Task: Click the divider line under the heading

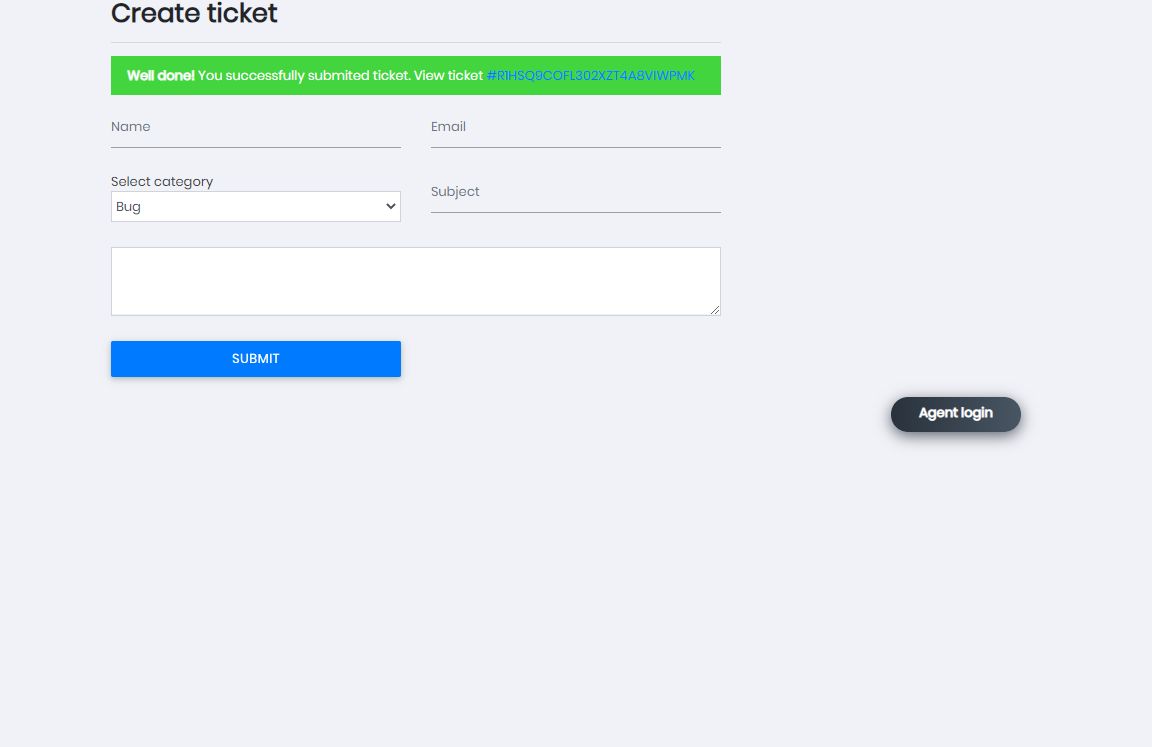Action: (415, 43)
